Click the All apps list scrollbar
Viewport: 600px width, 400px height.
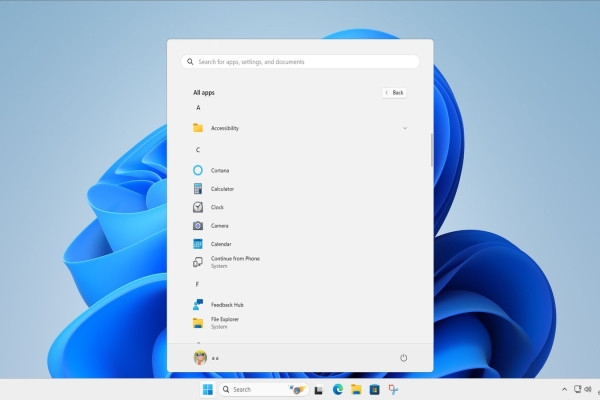click(432, 150)
